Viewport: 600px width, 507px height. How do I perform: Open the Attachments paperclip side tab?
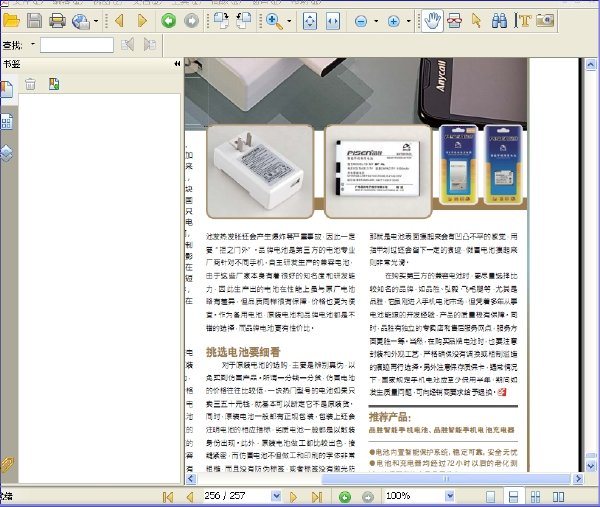[7, 465]
